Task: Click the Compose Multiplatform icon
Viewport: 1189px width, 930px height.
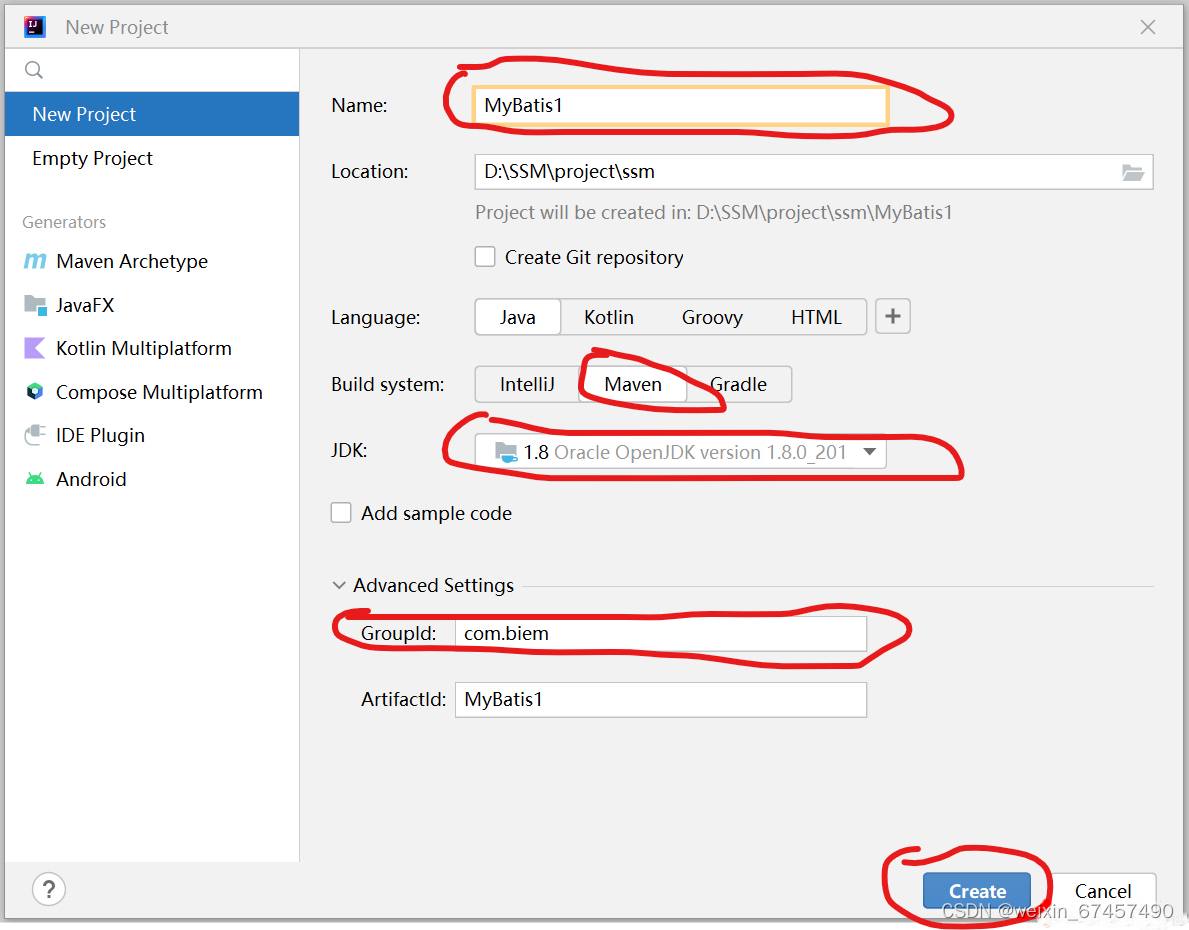Action: pos(35,391)
